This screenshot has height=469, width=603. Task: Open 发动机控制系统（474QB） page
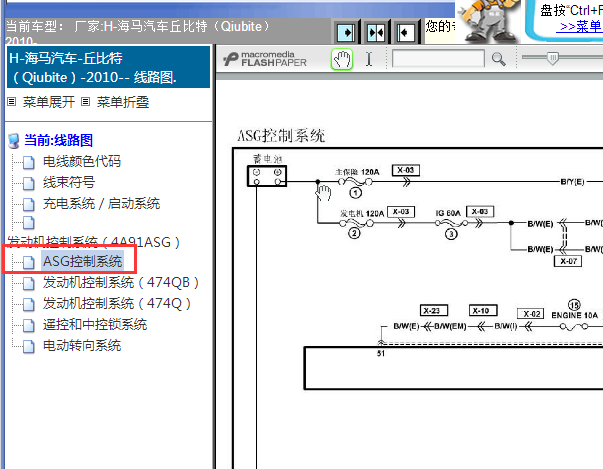point(121,283)
